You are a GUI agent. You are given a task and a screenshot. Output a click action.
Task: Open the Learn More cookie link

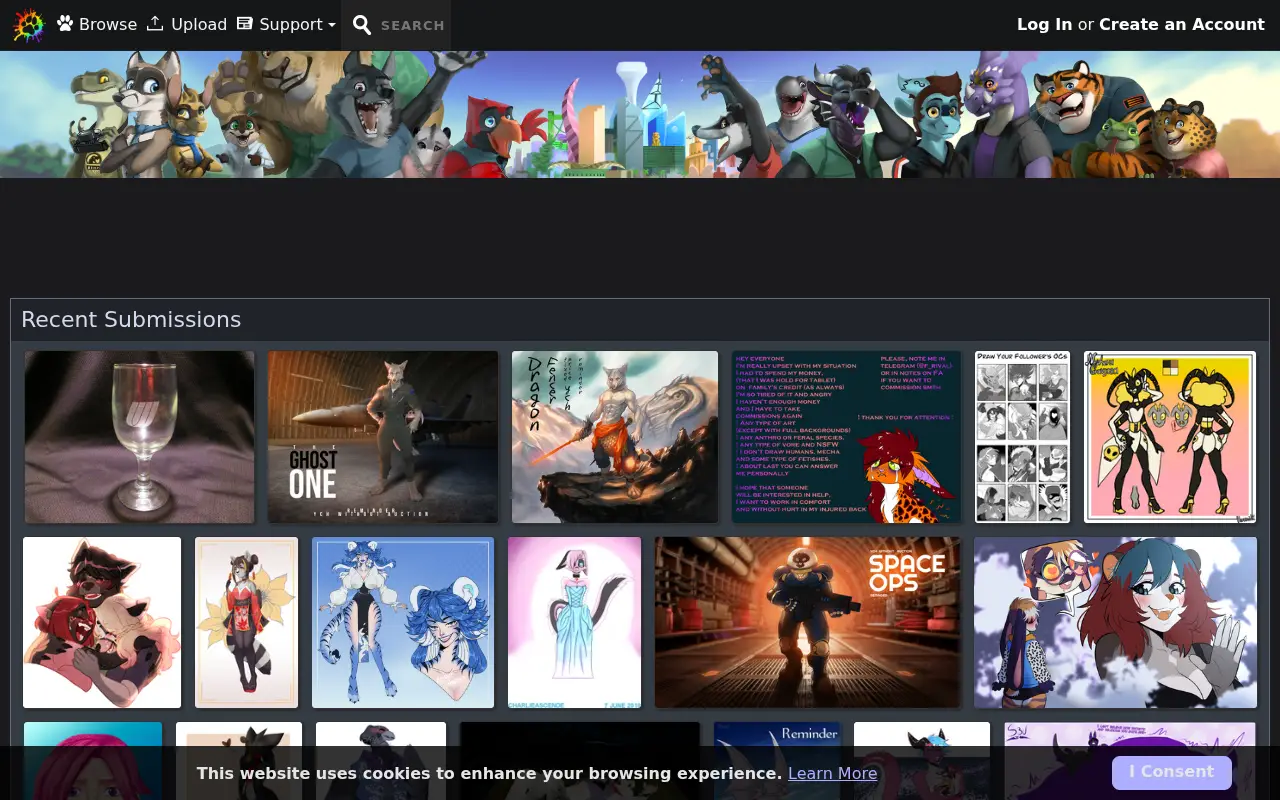(x=832, y=773)
